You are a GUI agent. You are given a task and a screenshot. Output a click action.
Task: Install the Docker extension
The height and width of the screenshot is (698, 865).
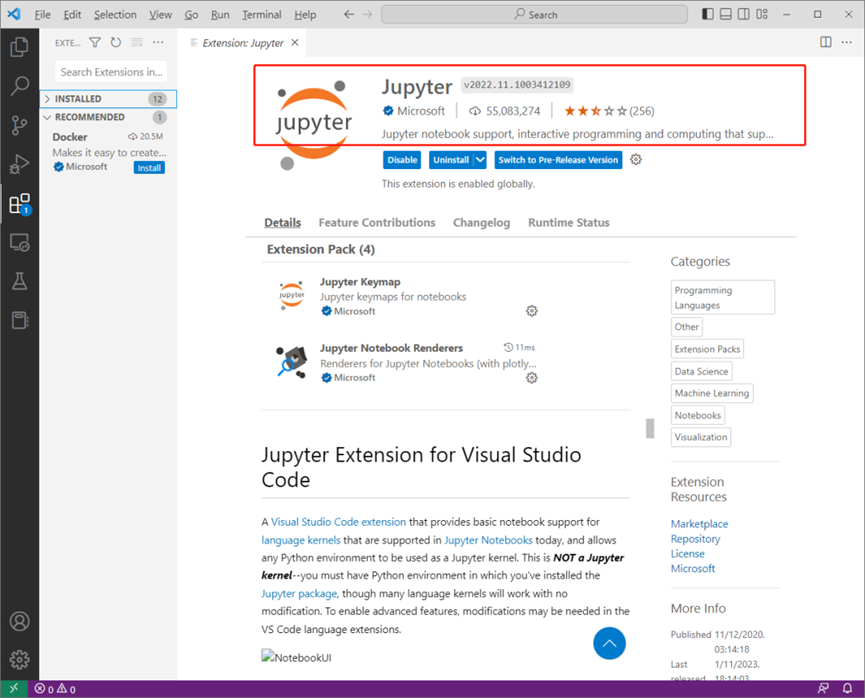tap(149, 168)
